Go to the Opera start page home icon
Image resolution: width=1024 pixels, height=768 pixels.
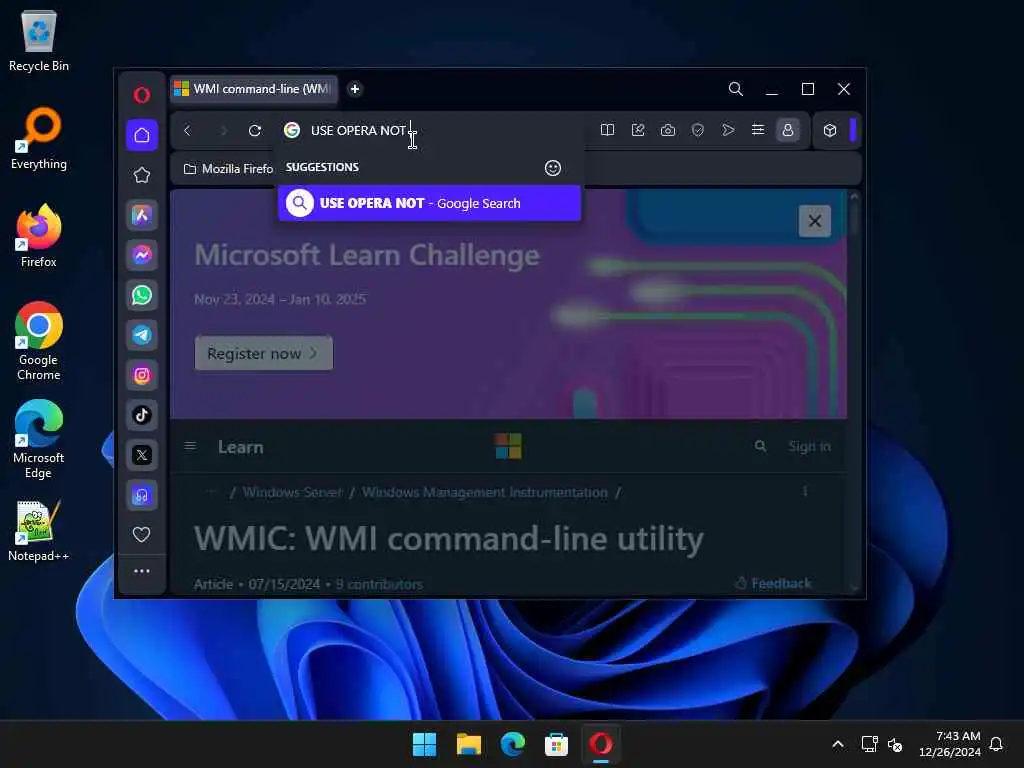(x=142, y=135)
